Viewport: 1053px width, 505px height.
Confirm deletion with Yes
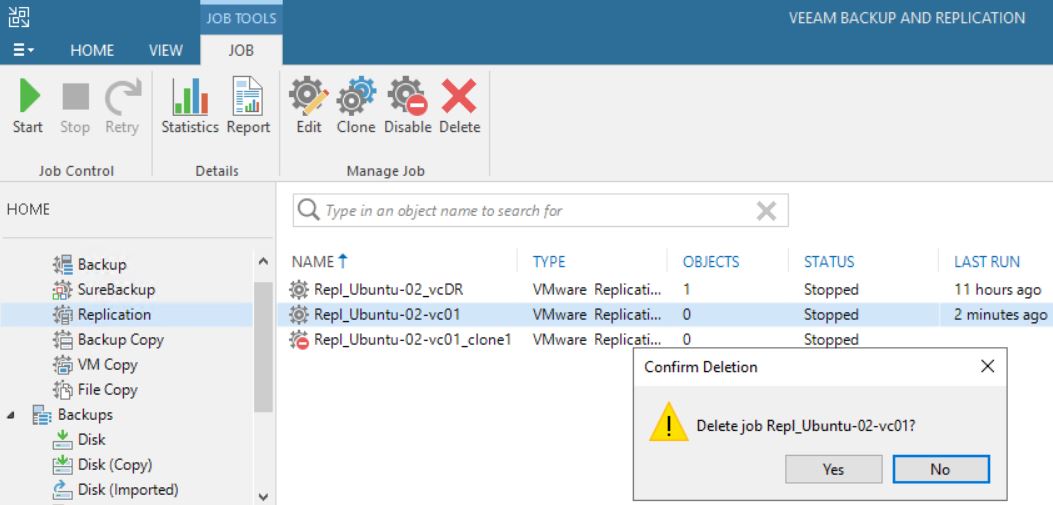[833, 469]
